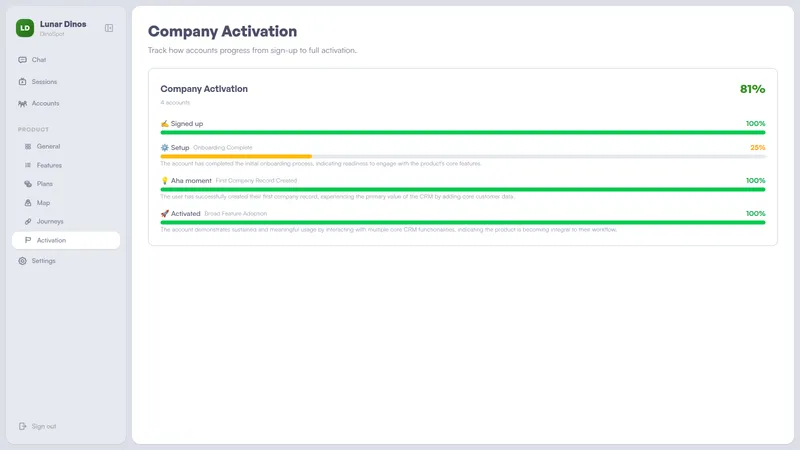
Task: Click the Aha moment stage name
Action: click(191, 181)
